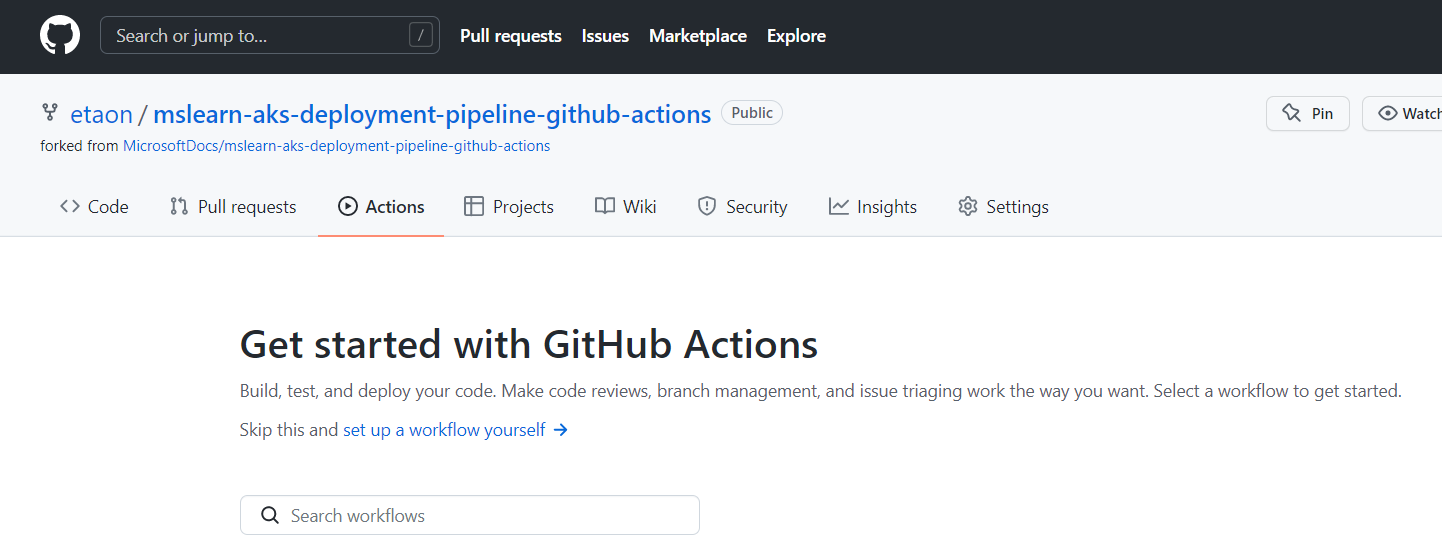Click magnifier icon in Search workflows box
1442x549 pixels.
coord(269,515)
